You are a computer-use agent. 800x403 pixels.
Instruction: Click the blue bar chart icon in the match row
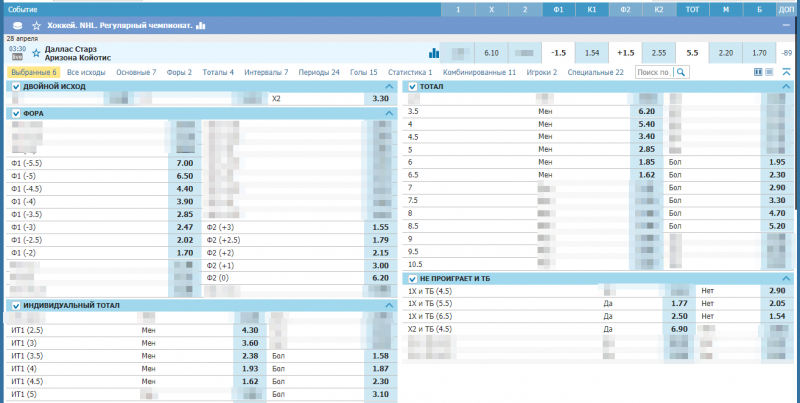point(434,53)
